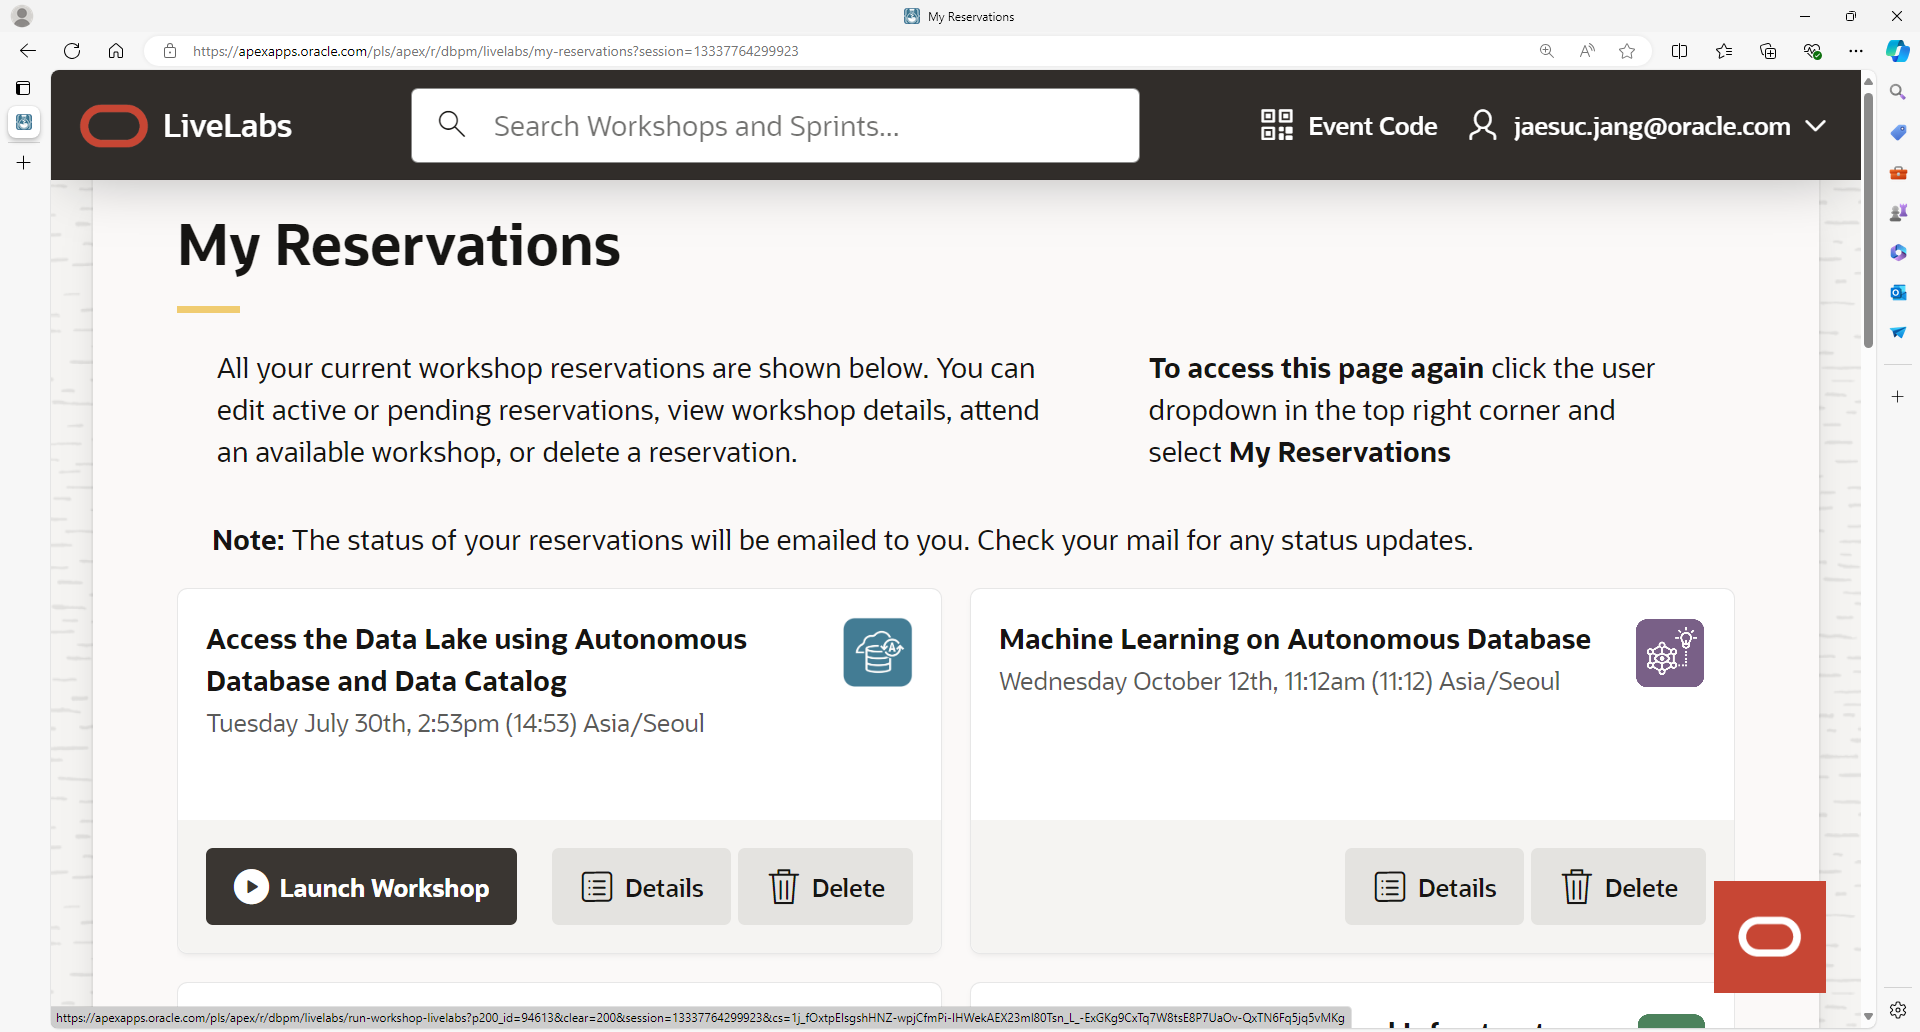1920x1032 pixels.
Task: Launch the Data Lake workshop
Action: (x=361, y=887)
